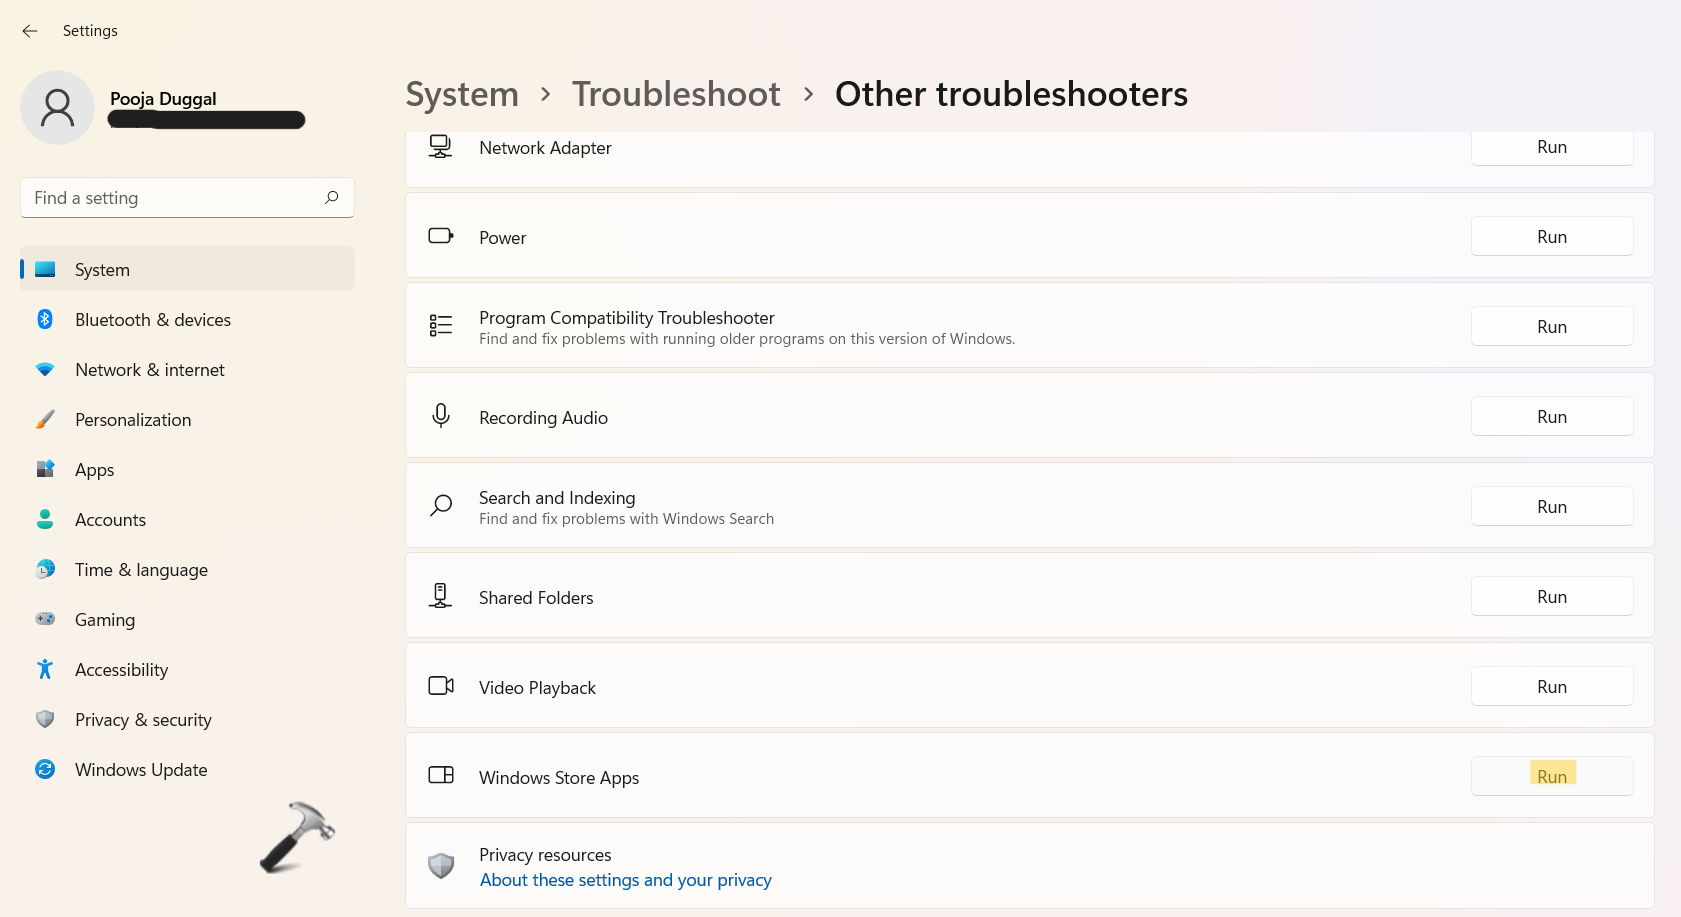This screenshot has width=1681, height=917.
Task: Open Personalization paintbrush icon
Action: [x=45, y=420]
